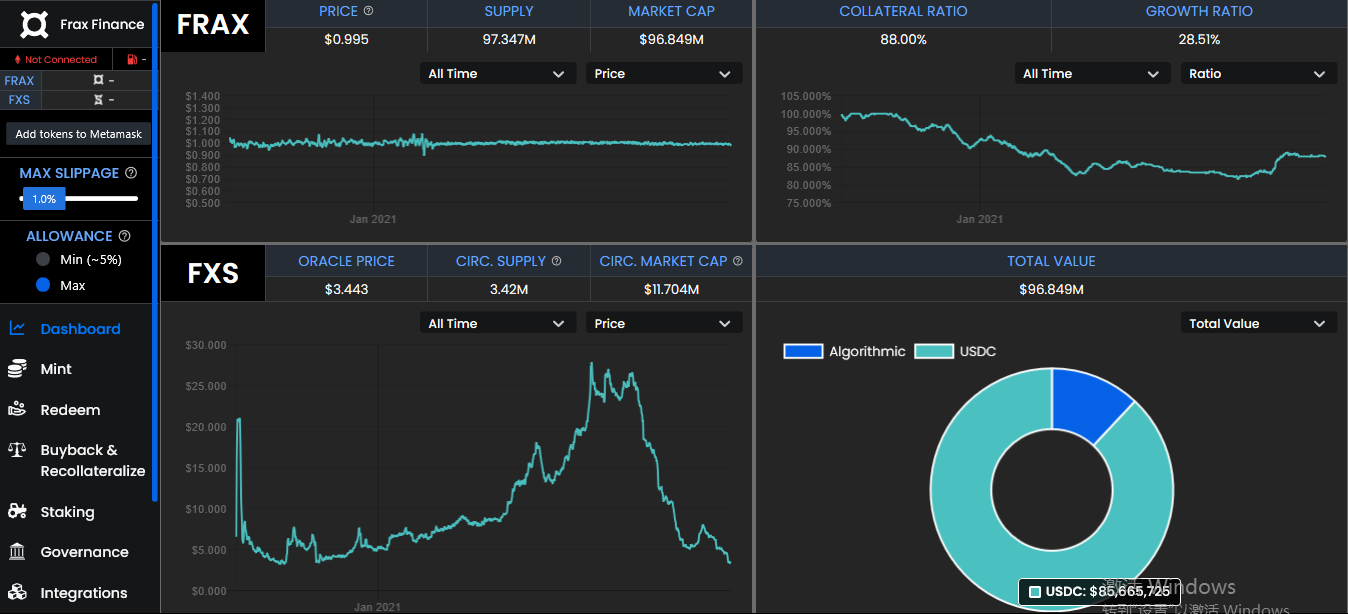Open the Dashboard menu item

(x=80, y=329)
